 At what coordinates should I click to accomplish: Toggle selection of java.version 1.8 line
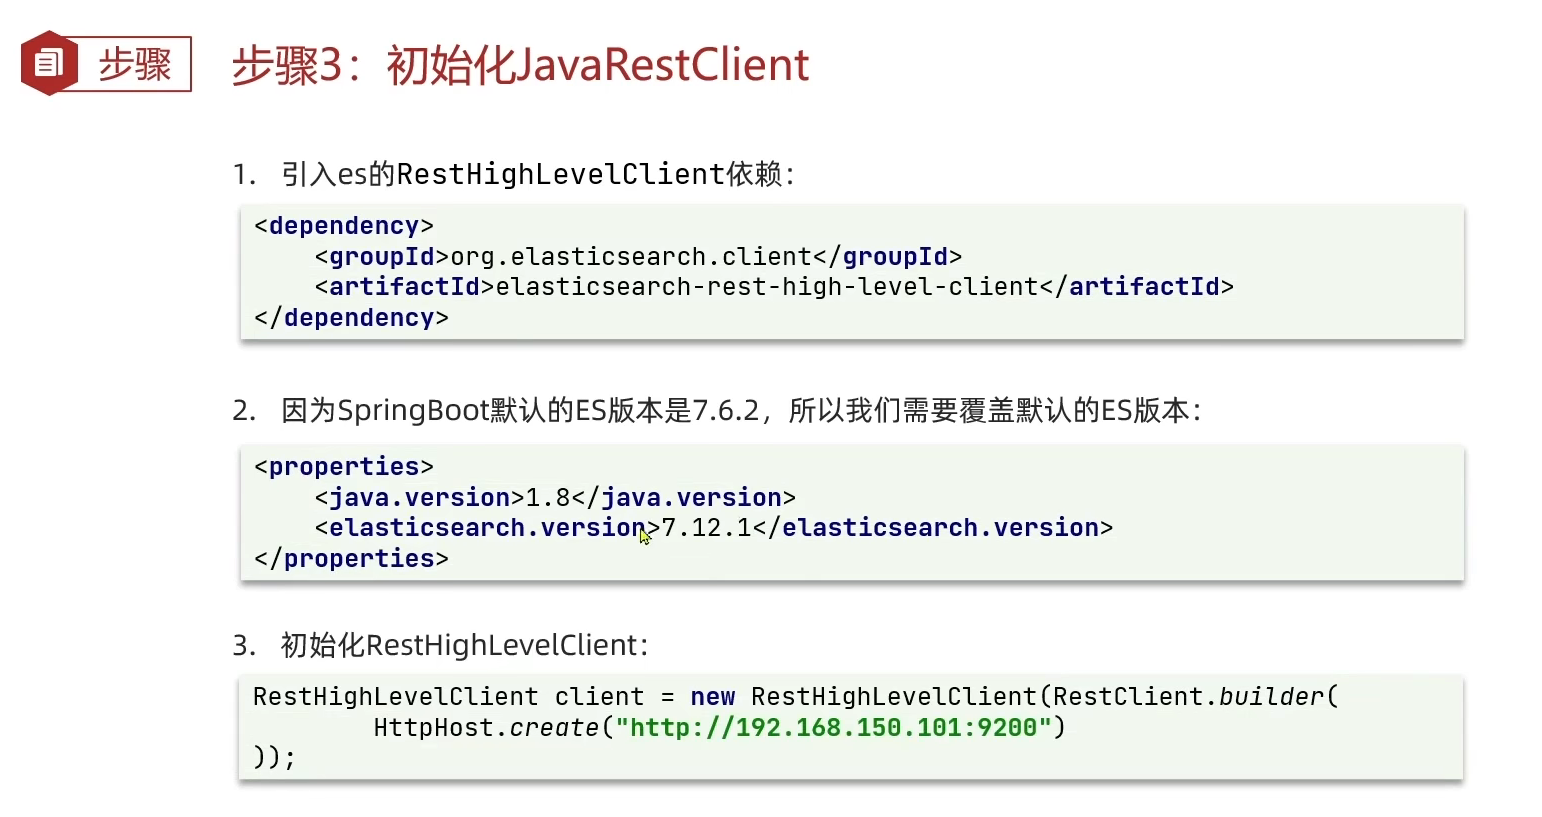click(x=554, y=497)
